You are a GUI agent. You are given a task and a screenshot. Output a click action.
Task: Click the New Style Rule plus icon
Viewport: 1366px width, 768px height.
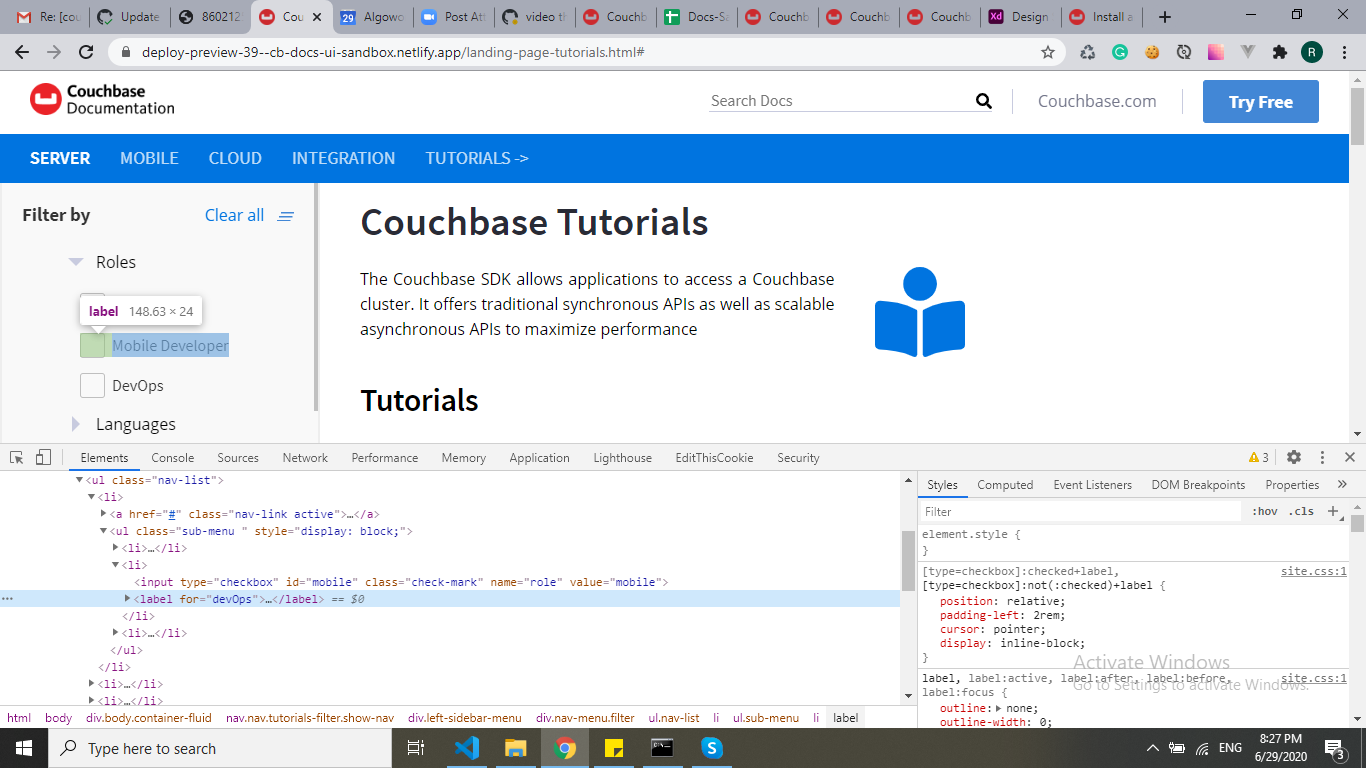click(x=1333, y=511)
